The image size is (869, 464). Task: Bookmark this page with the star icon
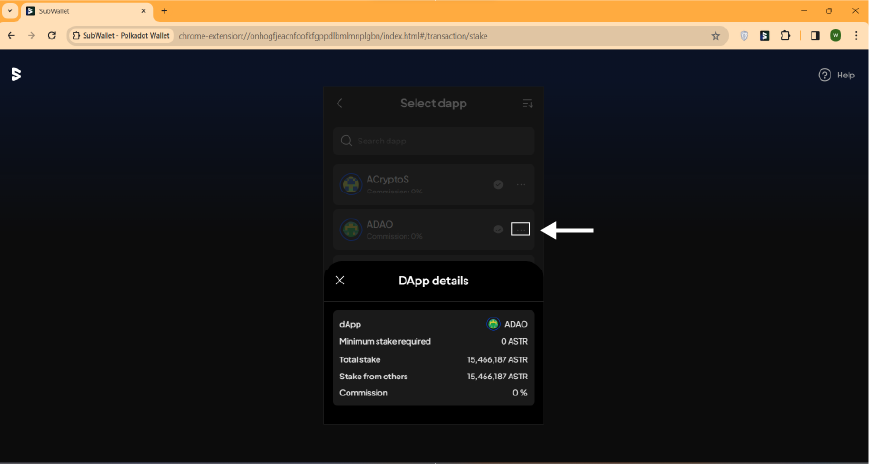715,35
